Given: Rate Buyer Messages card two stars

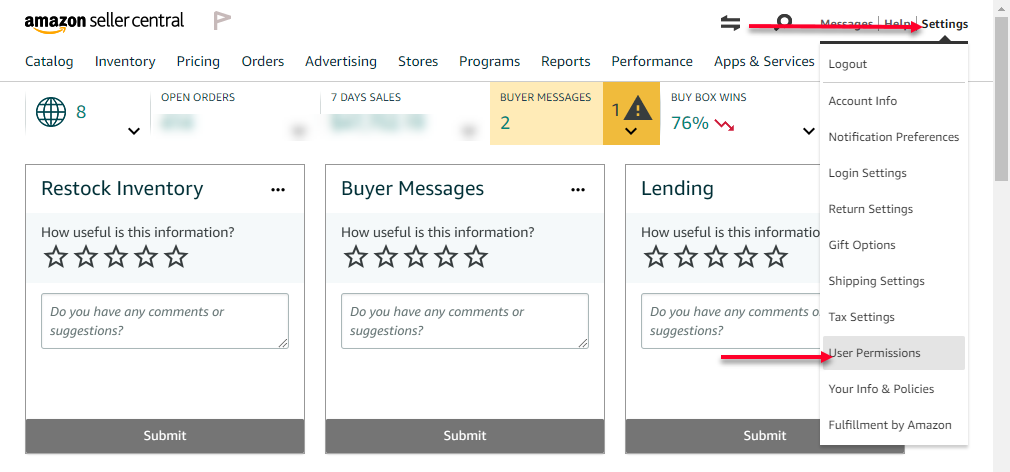Looking at the screenshot, I should [386, 257].
